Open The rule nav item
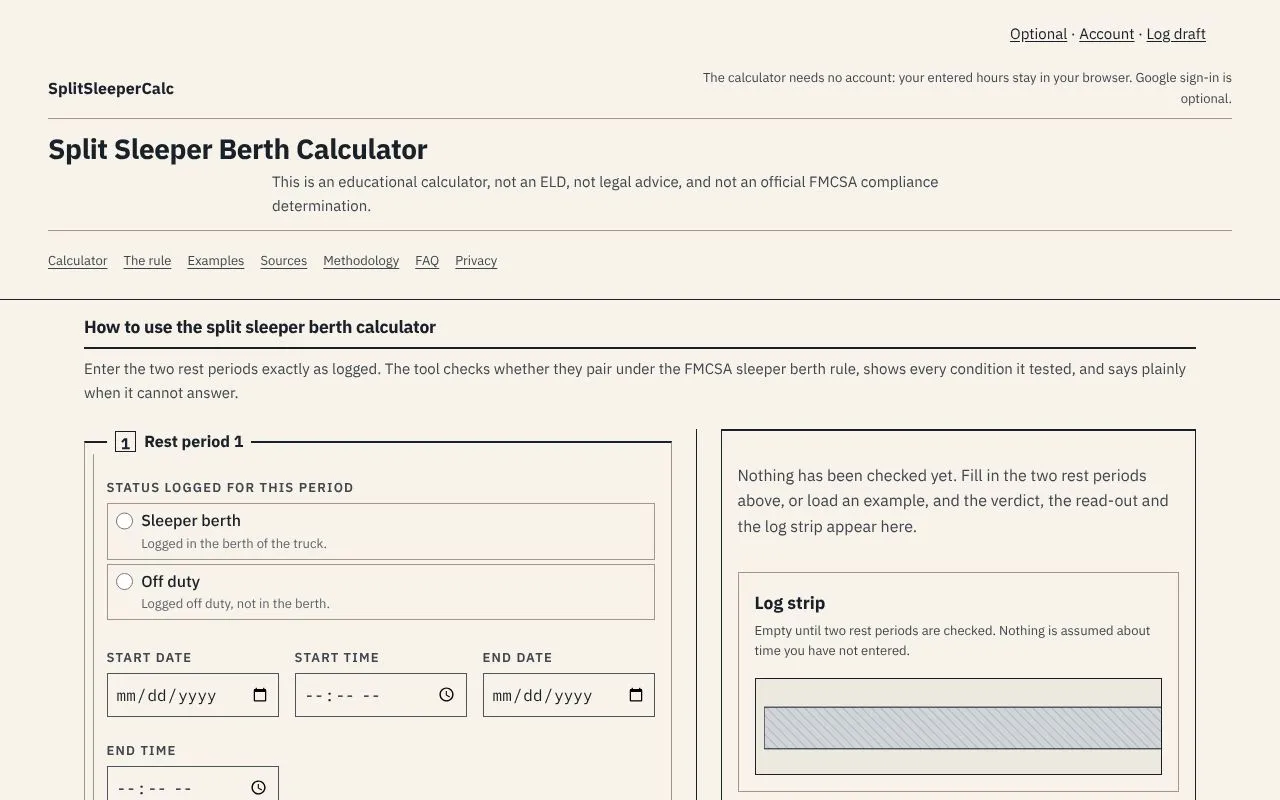Screen dimensions: 1280x800 (x=147, y=261)
